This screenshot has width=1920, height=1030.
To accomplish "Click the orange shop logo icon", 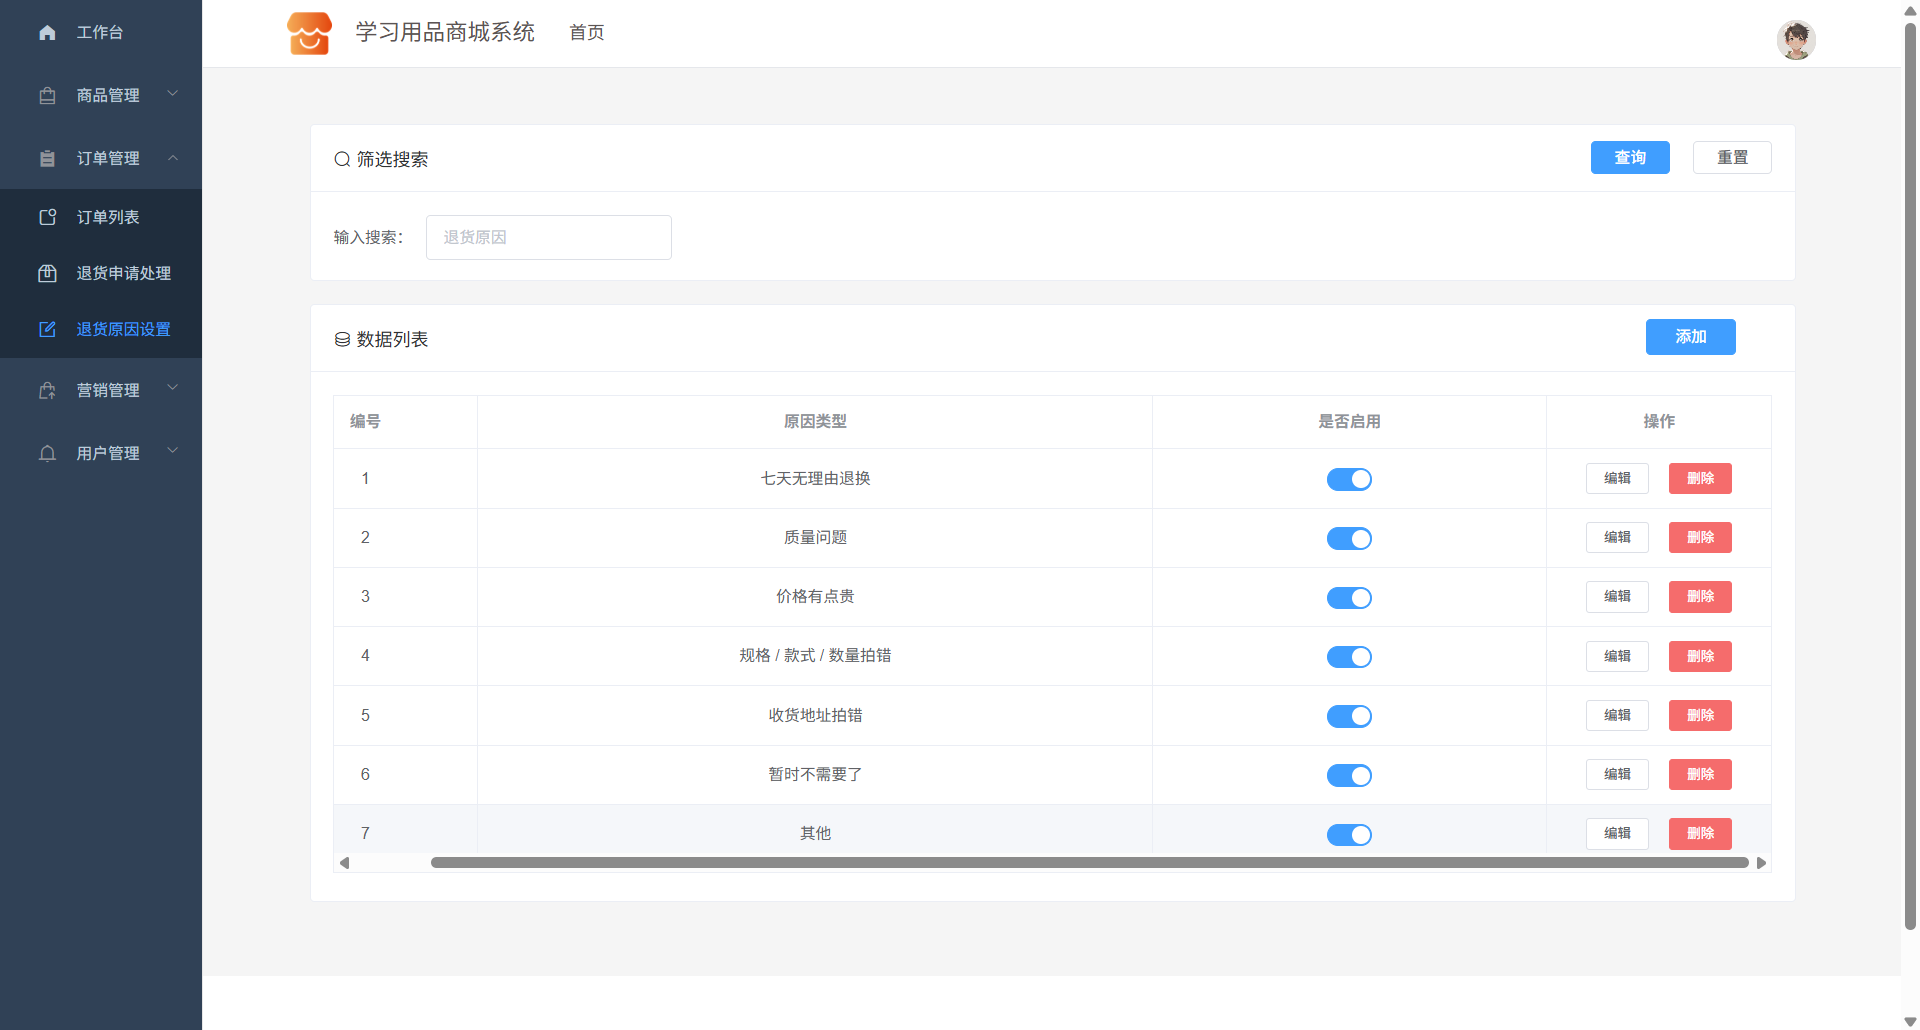I will coord(309,33).
